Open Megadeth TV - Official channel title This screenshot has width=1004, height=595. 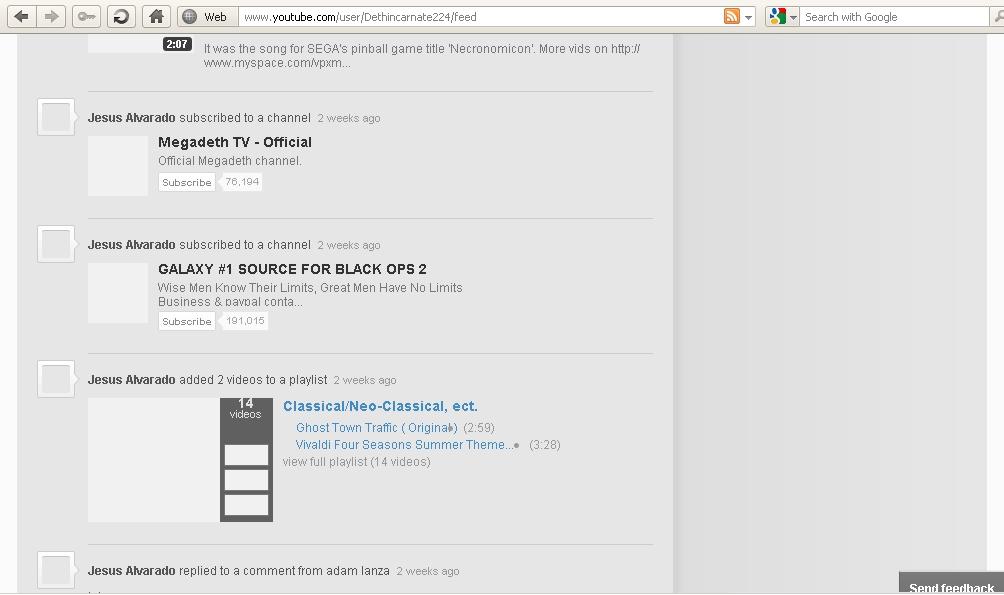click(x=235, y=142)
